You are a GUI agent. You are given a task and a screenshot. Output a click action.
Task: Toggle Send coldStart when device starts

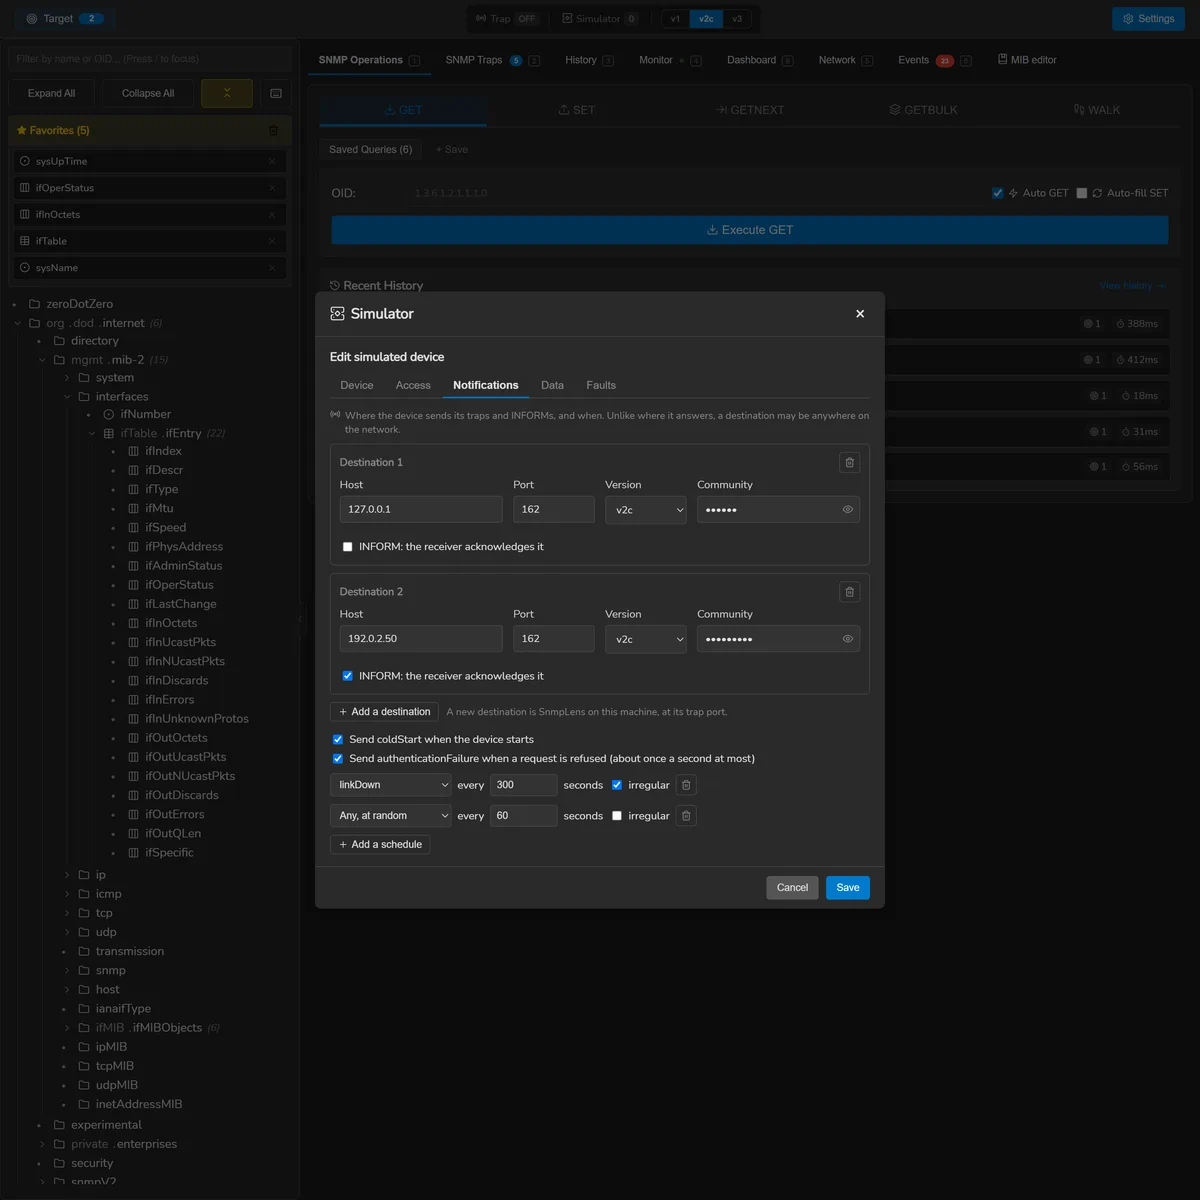pyautogui.click(x=338, y=739)
